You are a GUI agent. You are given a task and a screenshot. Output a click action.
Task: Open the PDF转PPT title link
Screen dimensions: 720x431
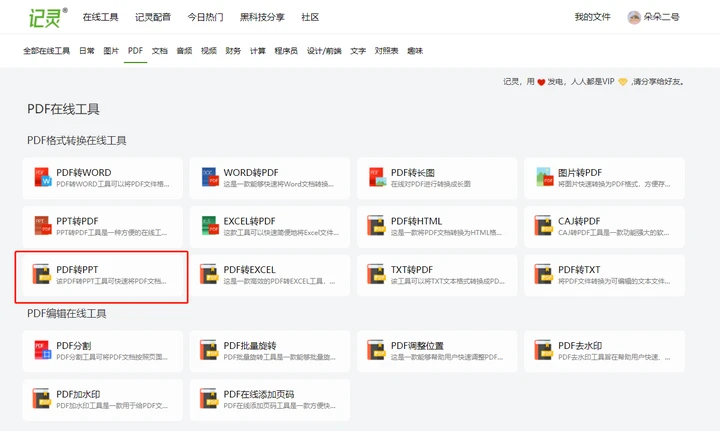click(77, 270)
